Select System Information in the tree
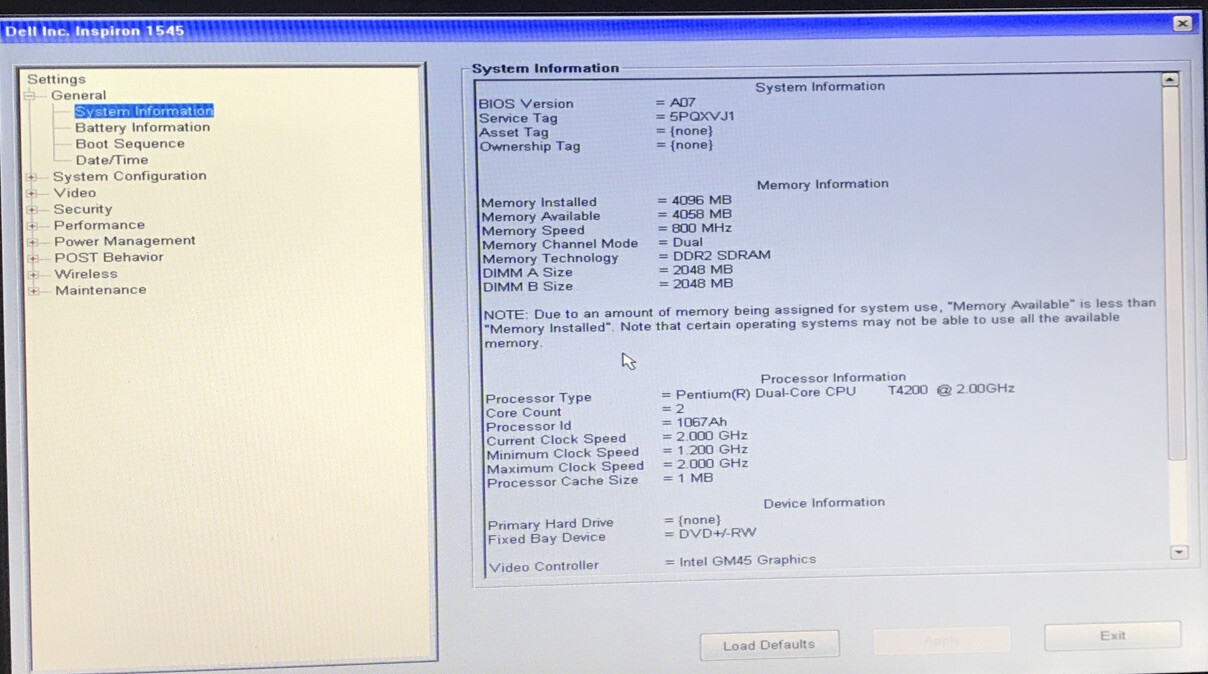The height and width of the screenshot is (674, 1208). pos(144,111)
